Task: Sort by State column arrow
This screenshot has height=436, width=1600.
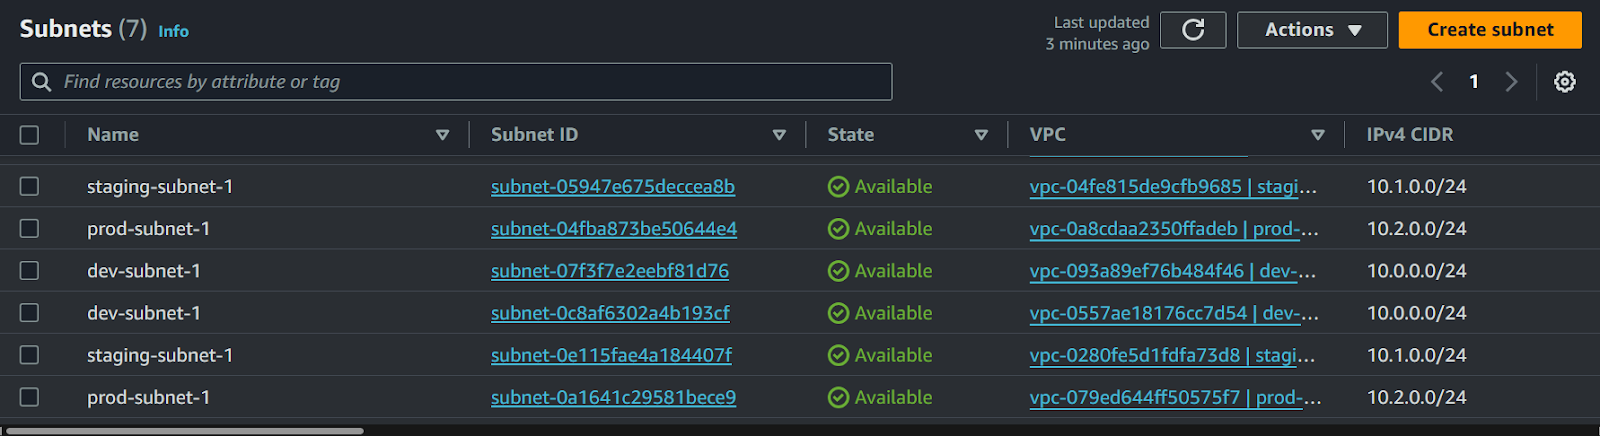Action: [x=981, y=135]
